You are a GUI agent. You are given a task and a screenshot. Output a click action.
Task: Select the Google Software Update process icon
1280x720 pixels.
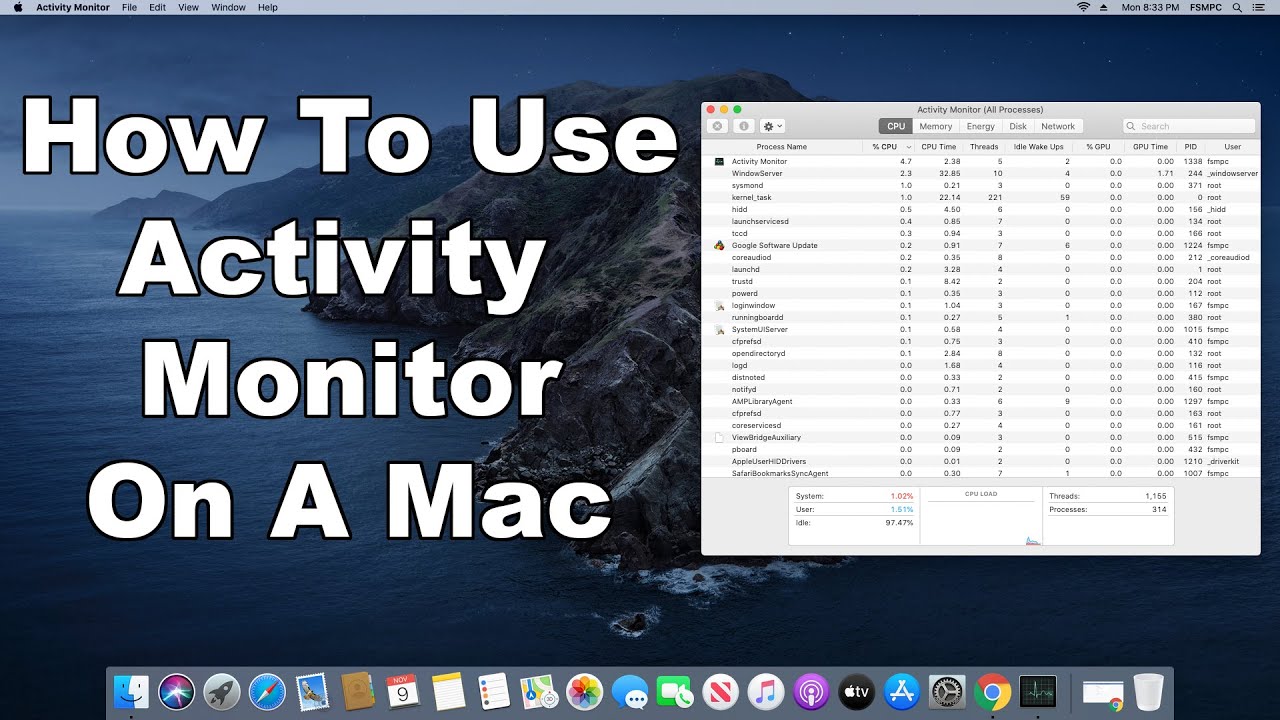[718, 245]
